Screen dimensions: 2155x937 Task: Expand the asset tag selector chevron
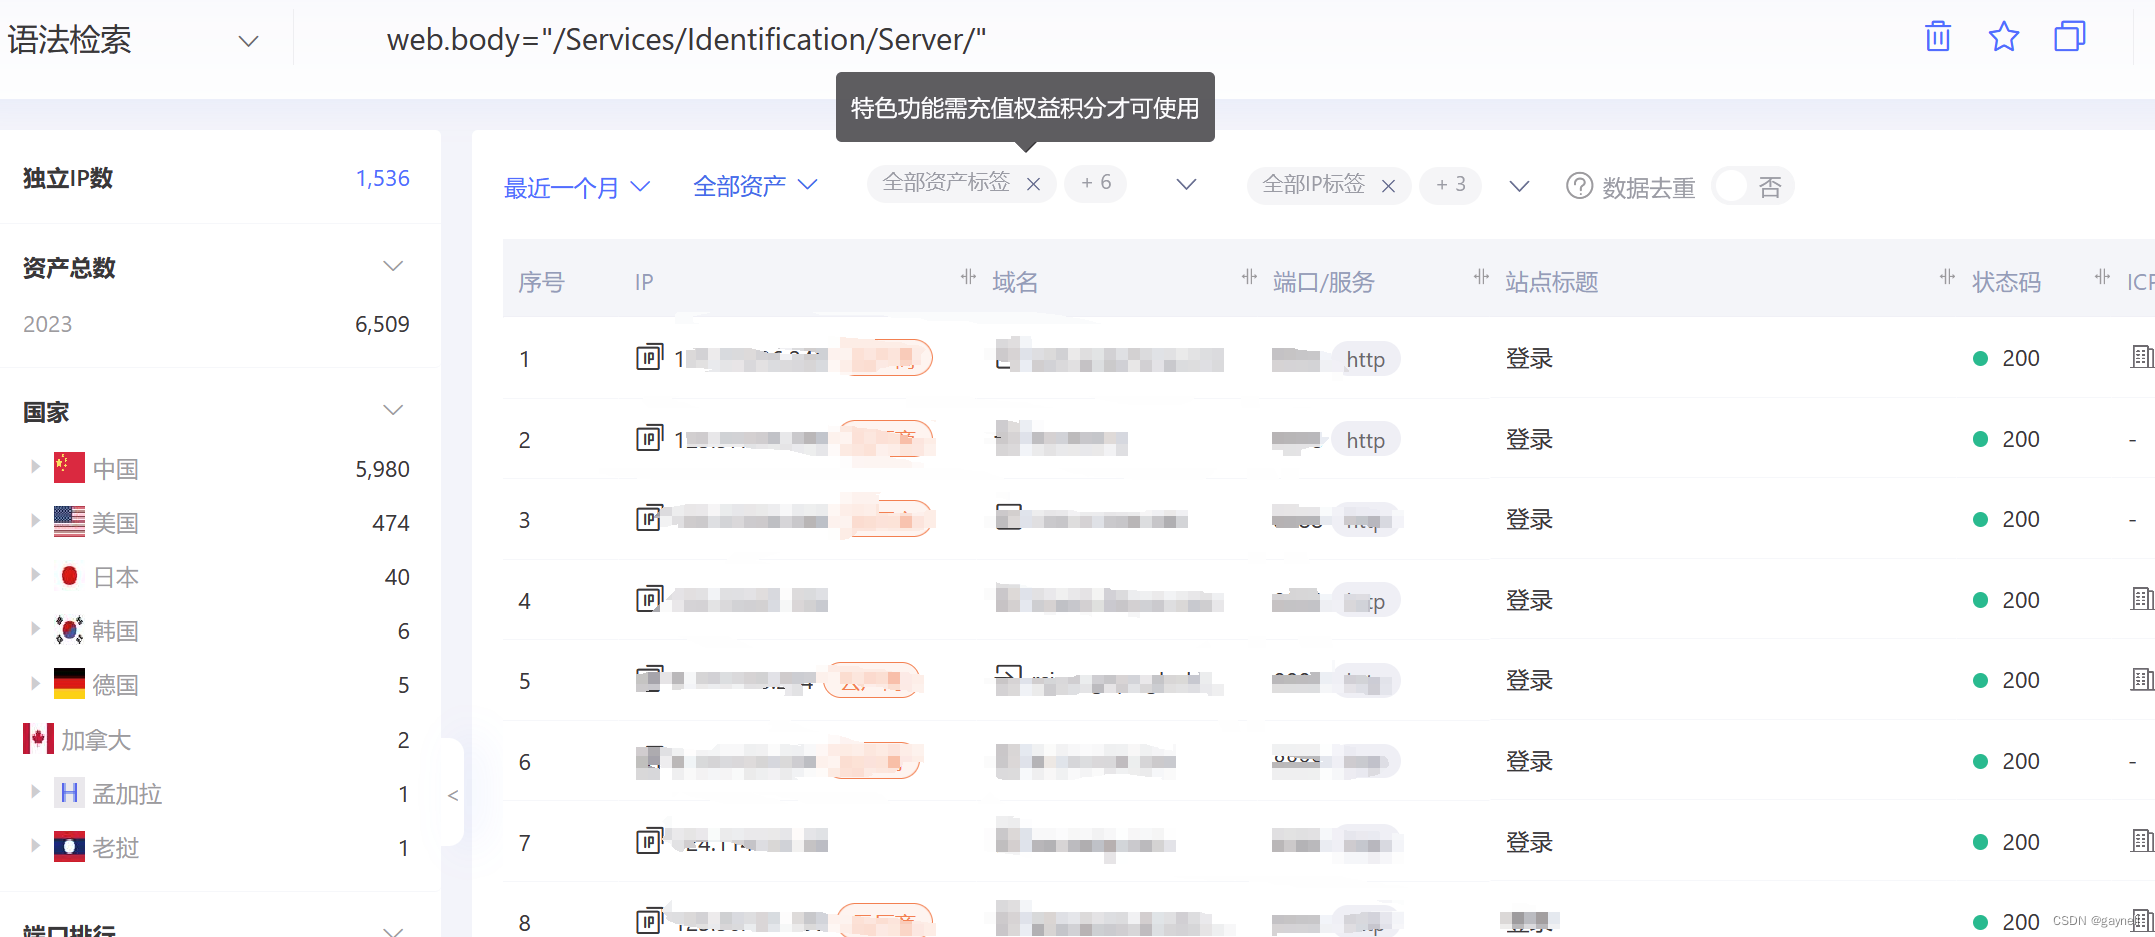(x=1186, y=184)
